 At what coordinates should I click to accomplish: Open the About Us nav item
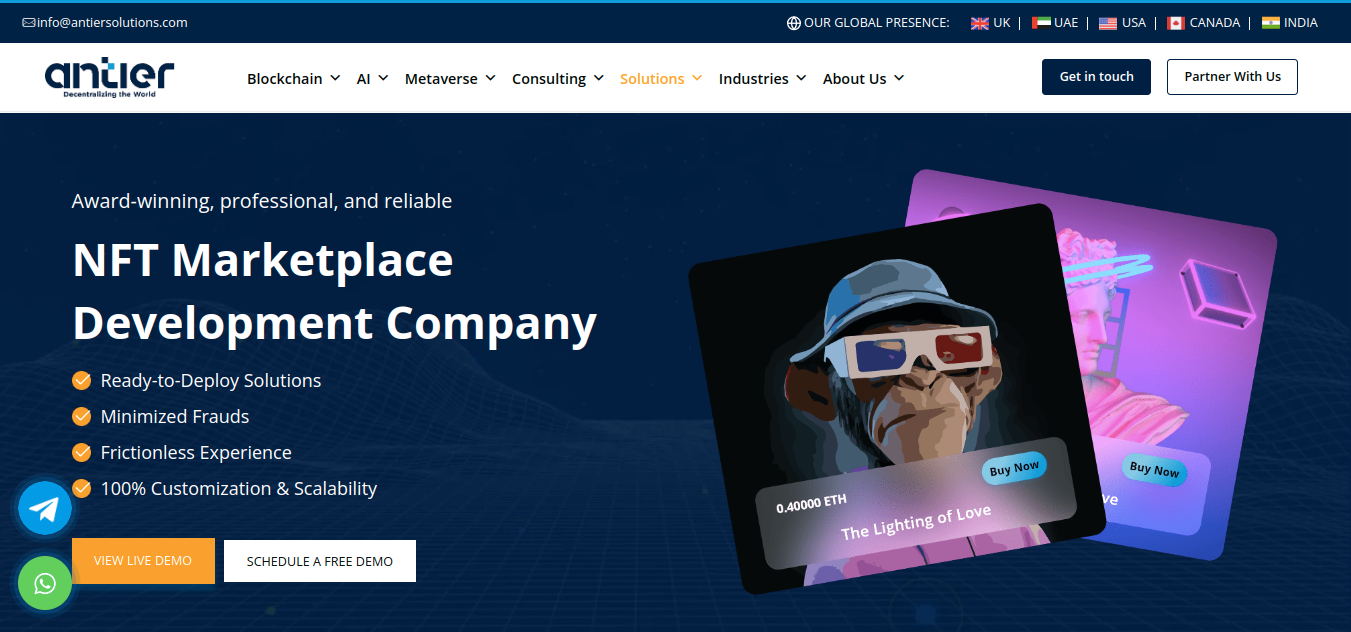tap(855, 78)
